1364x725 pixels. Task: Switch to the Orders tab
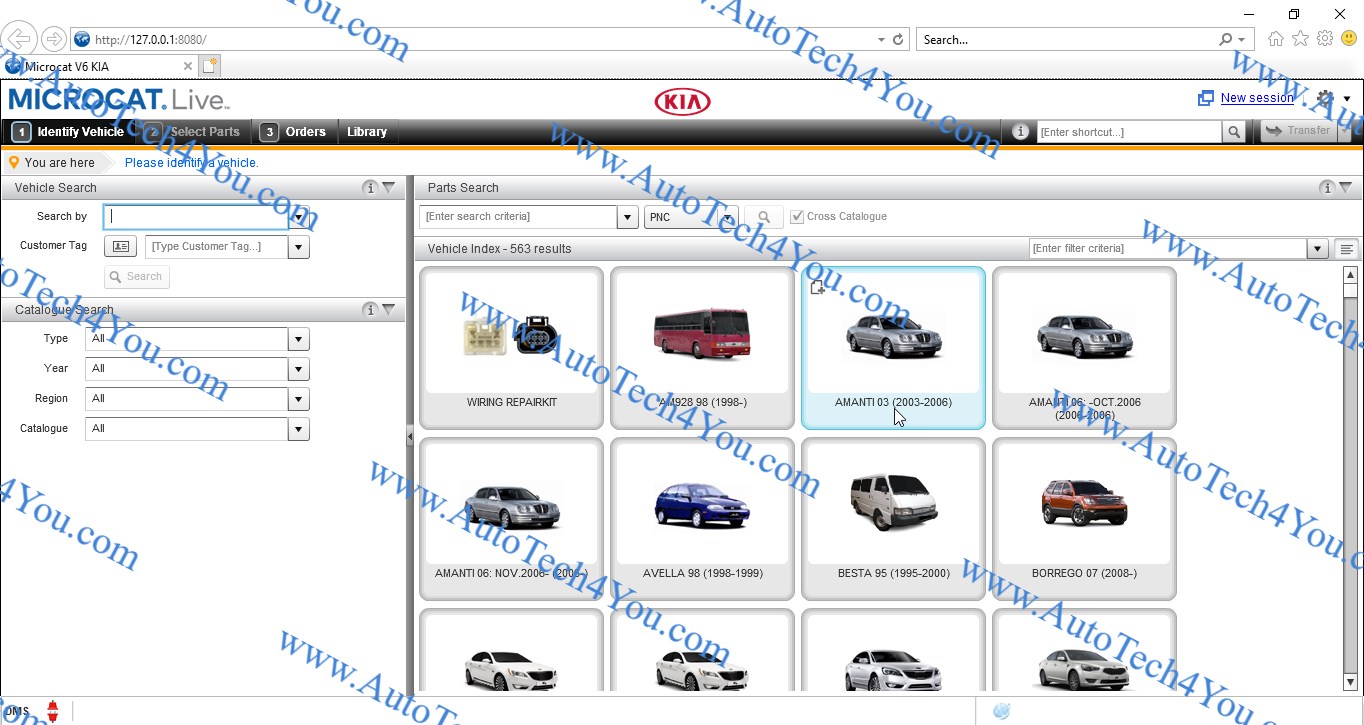tap(295, 132)
